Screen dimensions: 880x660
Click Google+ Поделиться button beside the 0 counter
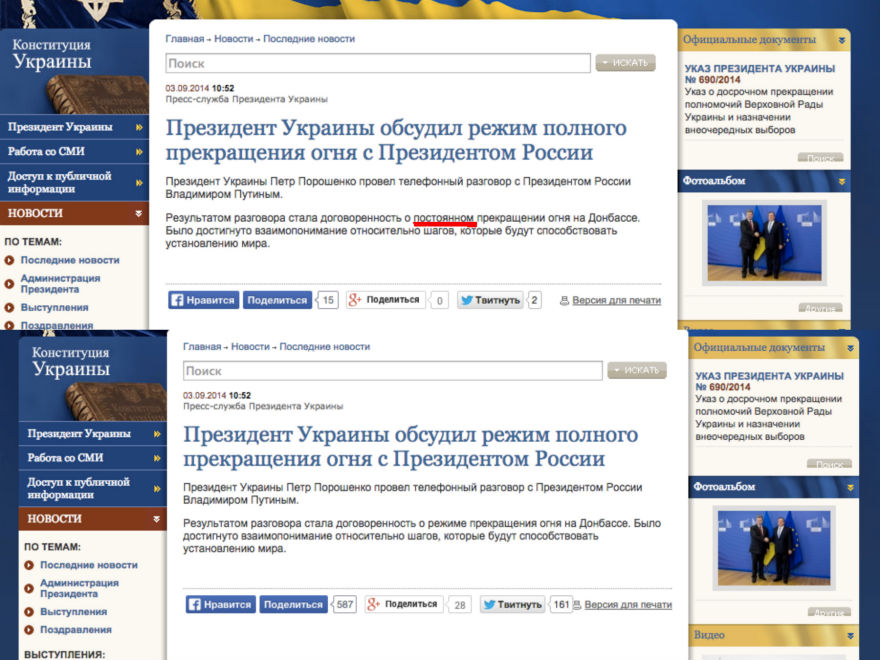point(385,300)
